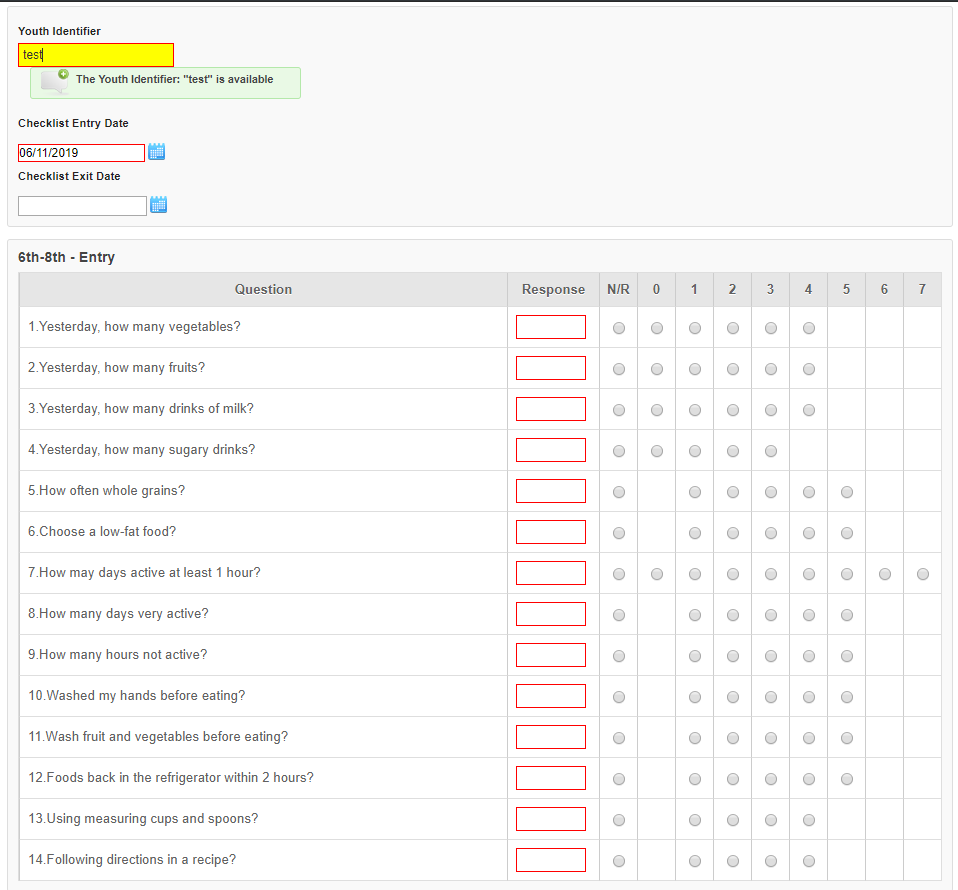Image resolution: width=958 pixels, height=890 pixels.
Task: Click Response box for measuring cups question
Action: tap(550, 818)
